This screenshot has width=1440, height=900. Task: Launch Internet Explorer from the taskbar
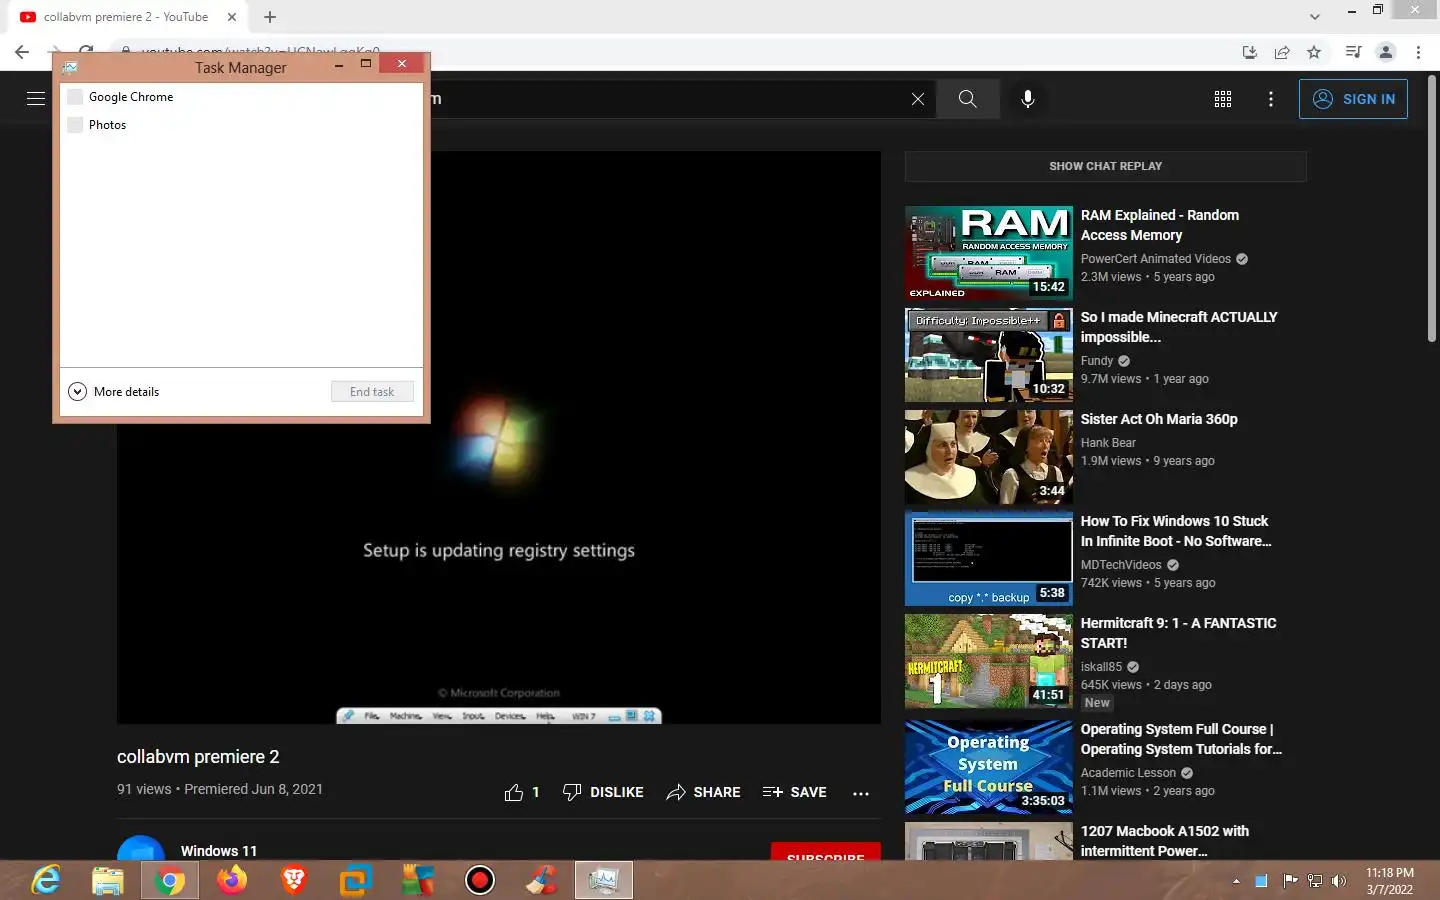tap(46, 880)
